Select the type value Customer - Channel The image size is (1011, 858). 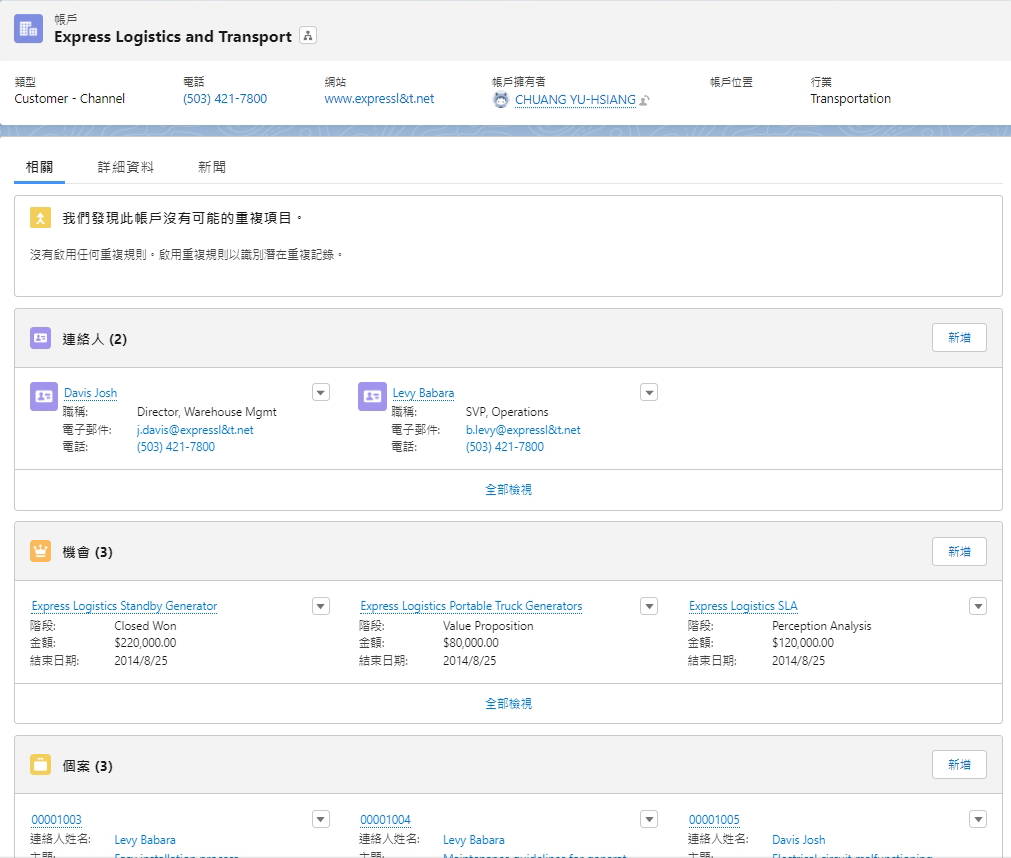point(70,99)
